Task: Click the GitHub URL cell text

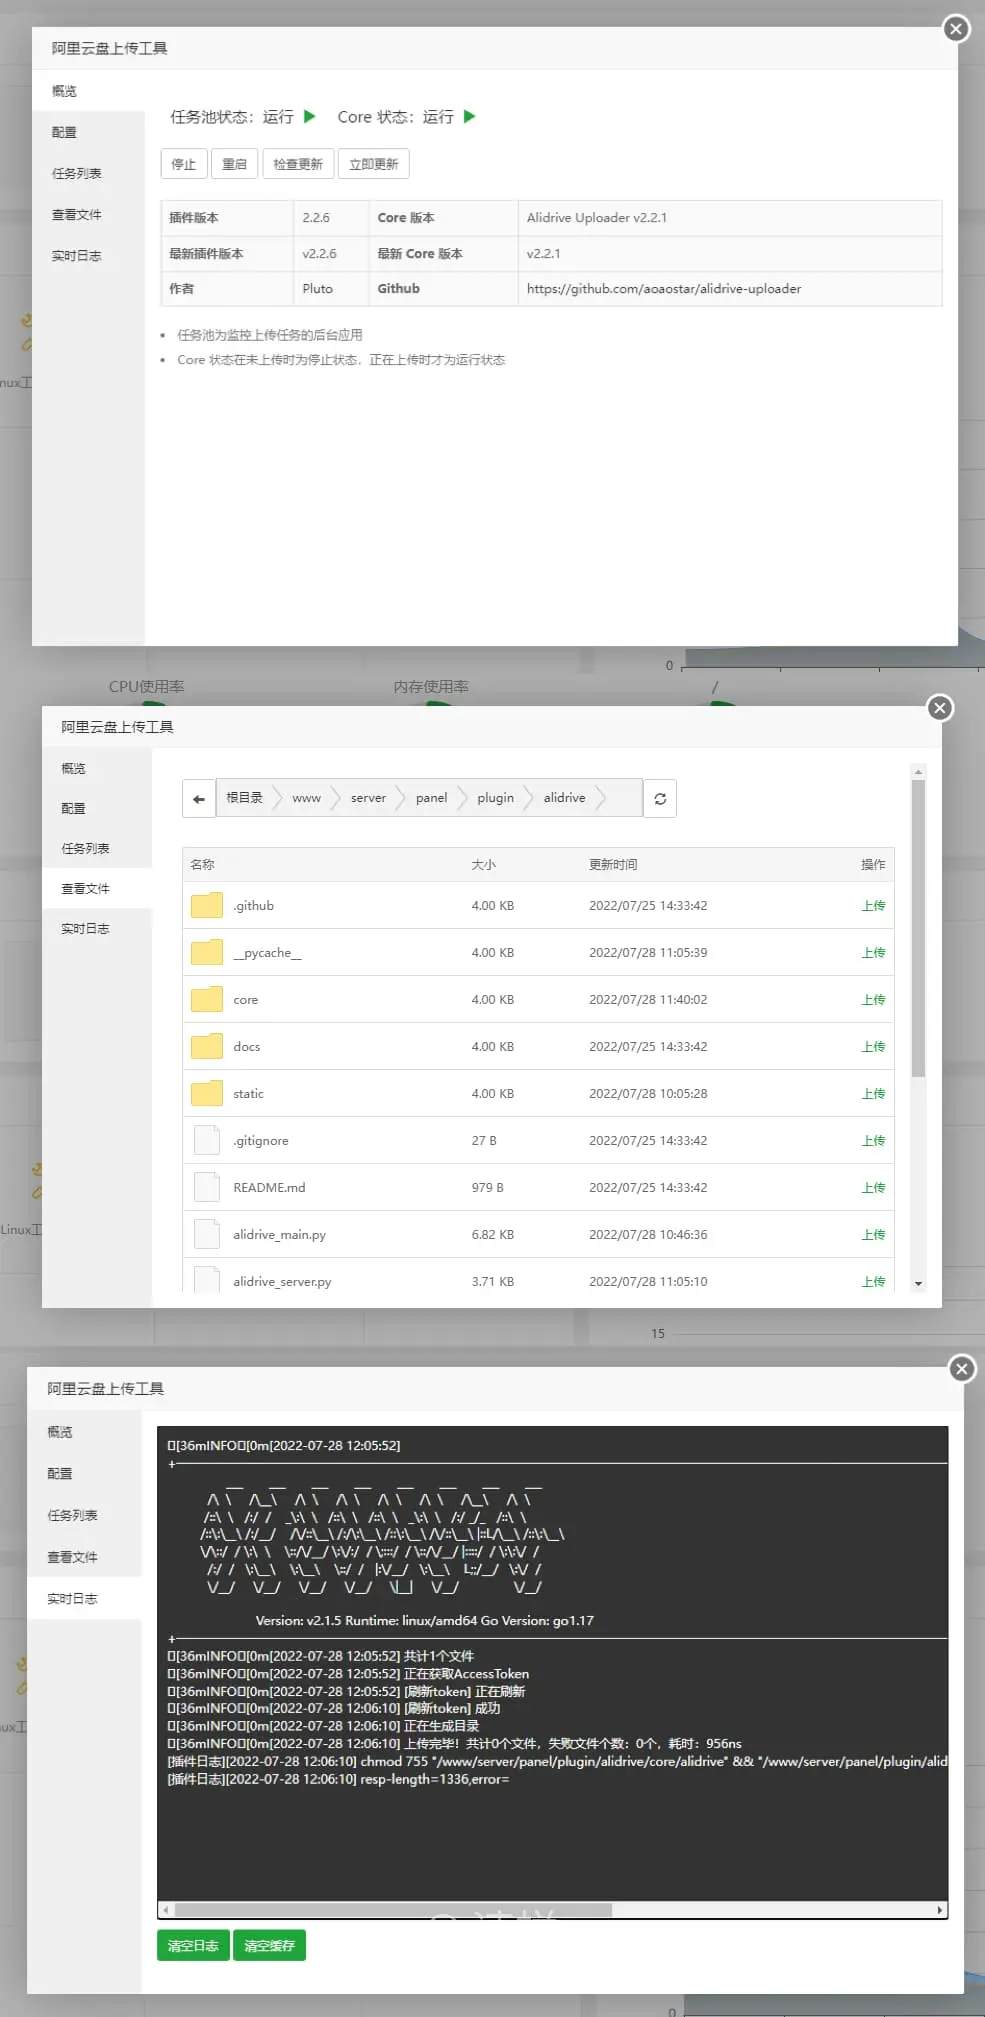Action: [664, 288]
